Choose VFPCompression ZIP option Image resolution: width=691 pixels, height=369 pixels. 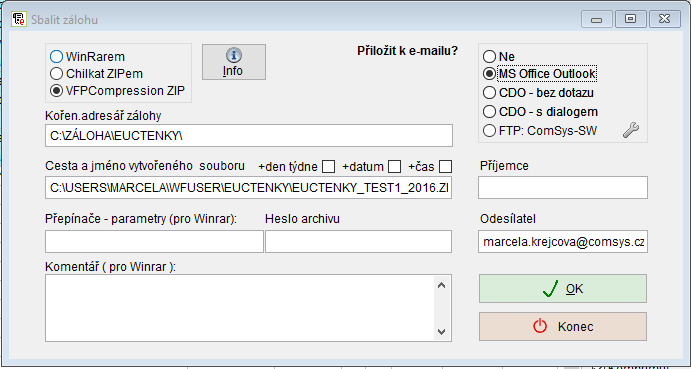pos(56,90)
